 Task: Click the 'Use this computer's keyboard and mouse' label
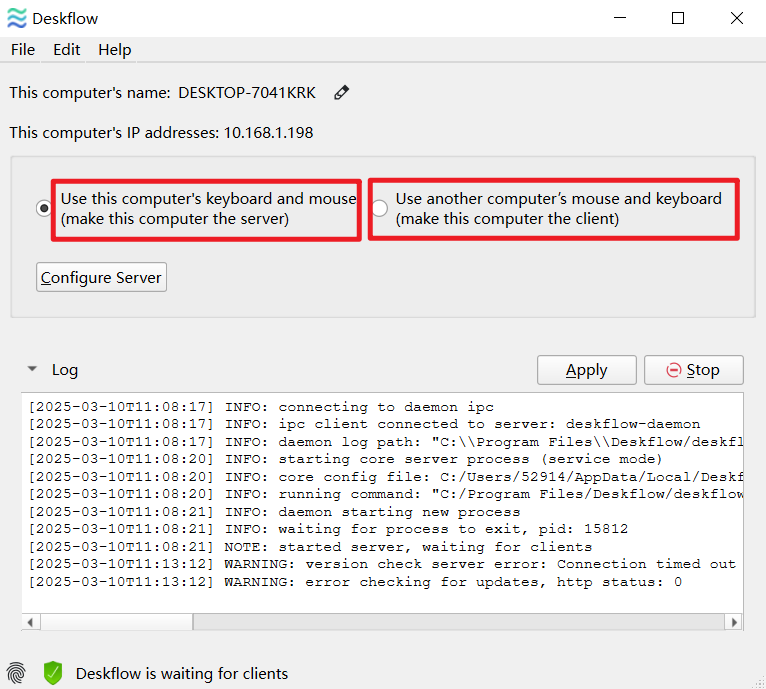[x=209, y=209]
